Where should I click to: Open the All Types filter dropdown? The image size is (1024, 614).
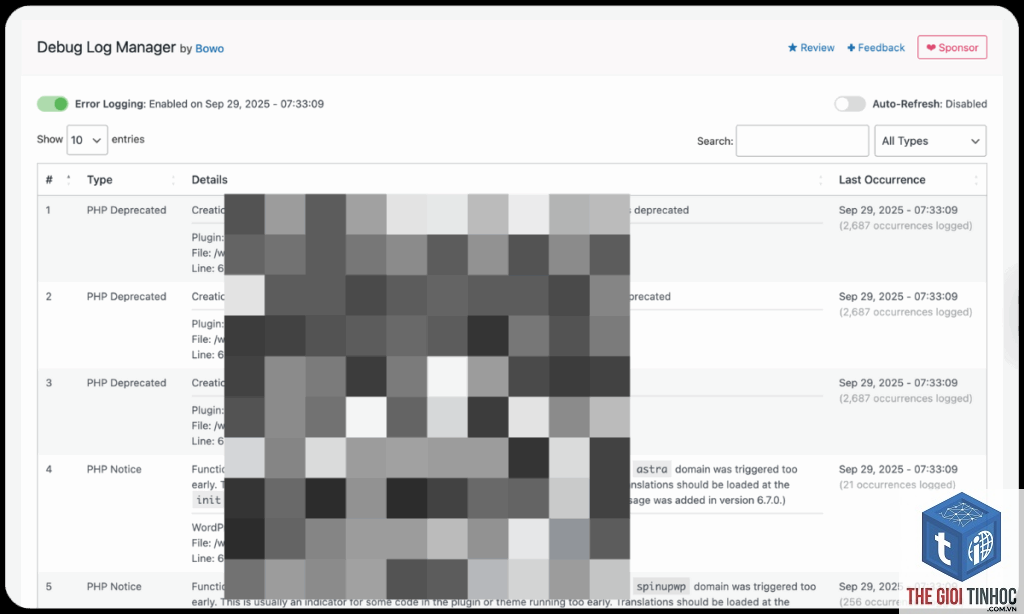(930, 141)
